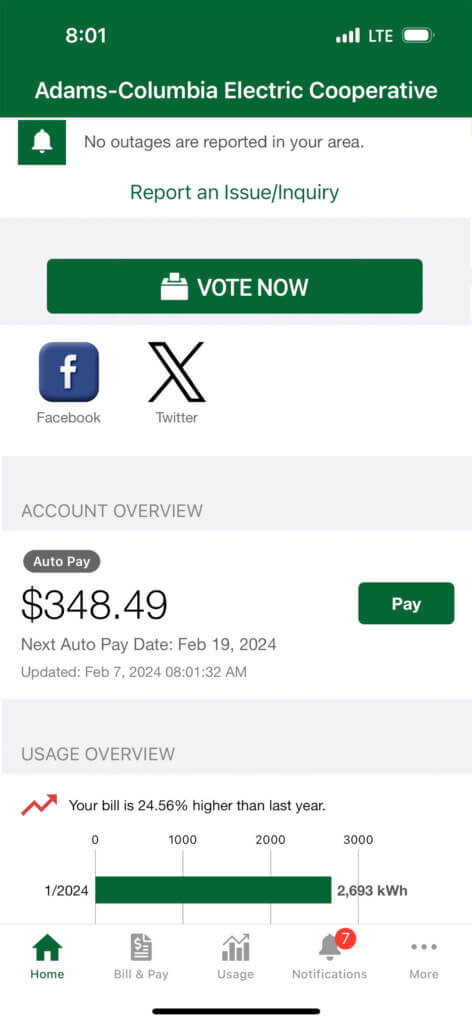Open Notifications with 7 badge
Viewport: 472px width, 1024px height.
[330, 955]
